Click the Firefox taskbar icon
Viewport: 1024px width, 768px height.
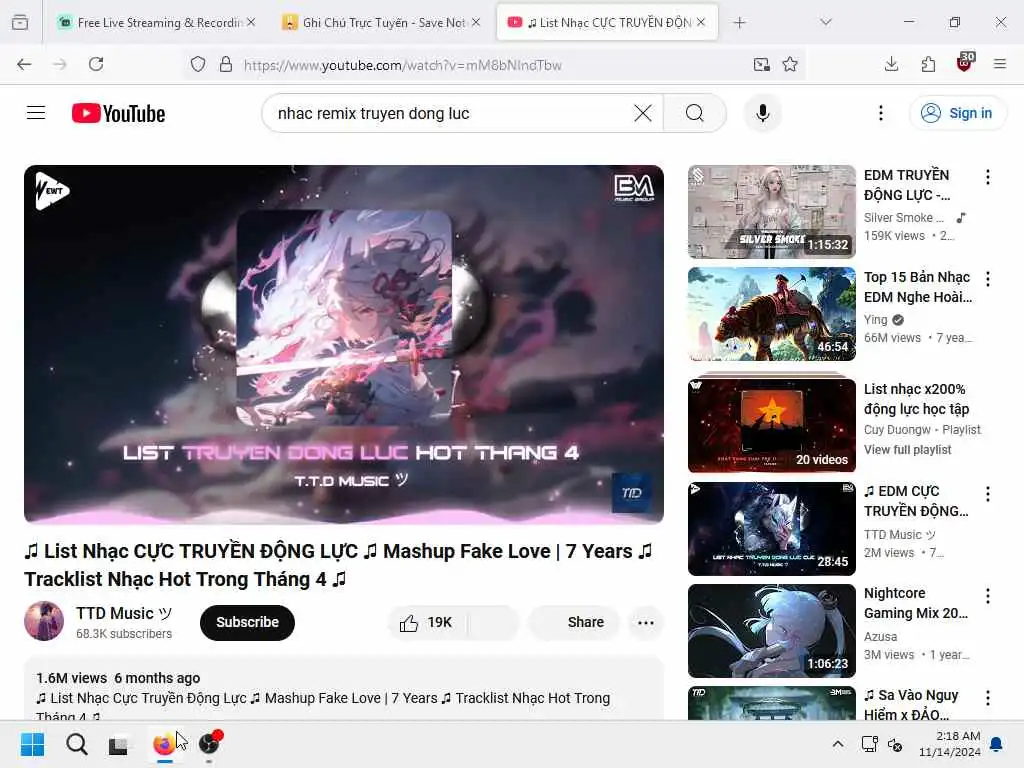163,744
